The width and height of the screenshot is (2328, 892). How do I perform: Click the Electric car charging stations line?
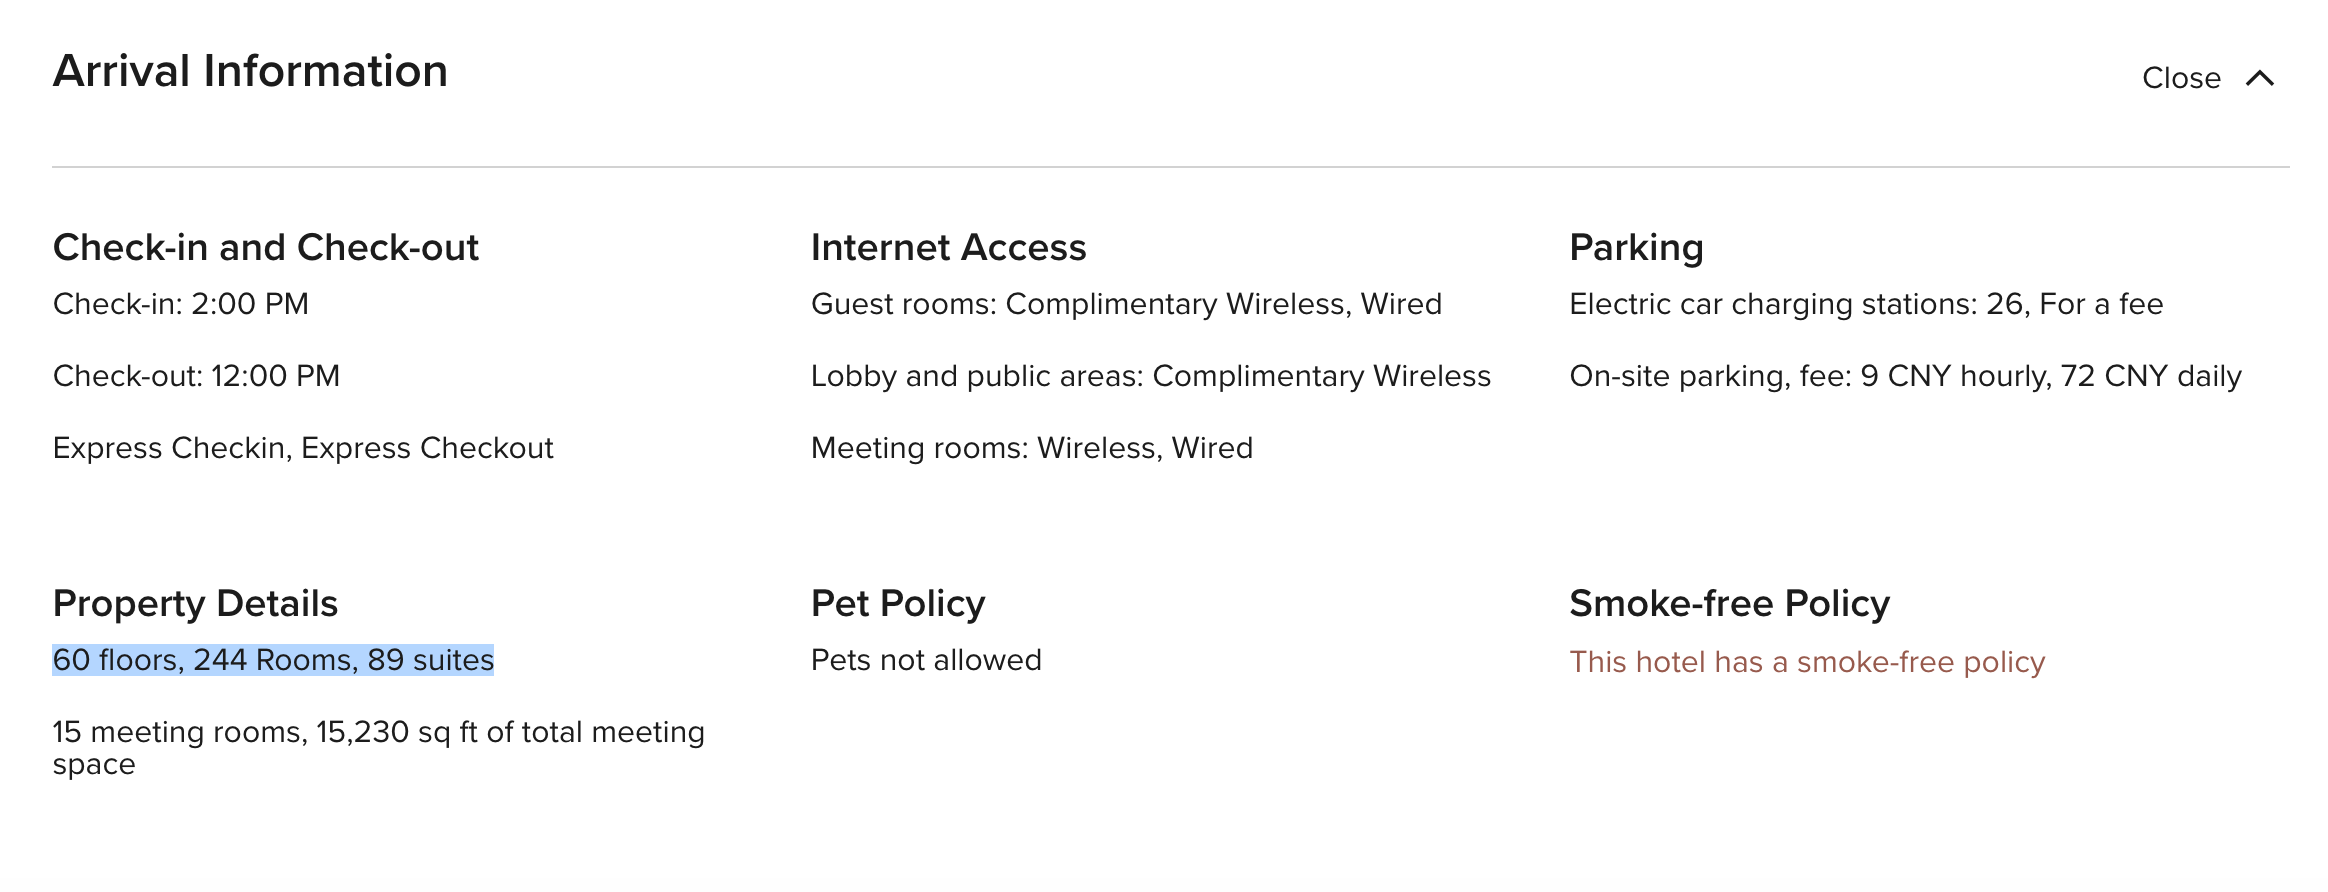[1866, 304]
